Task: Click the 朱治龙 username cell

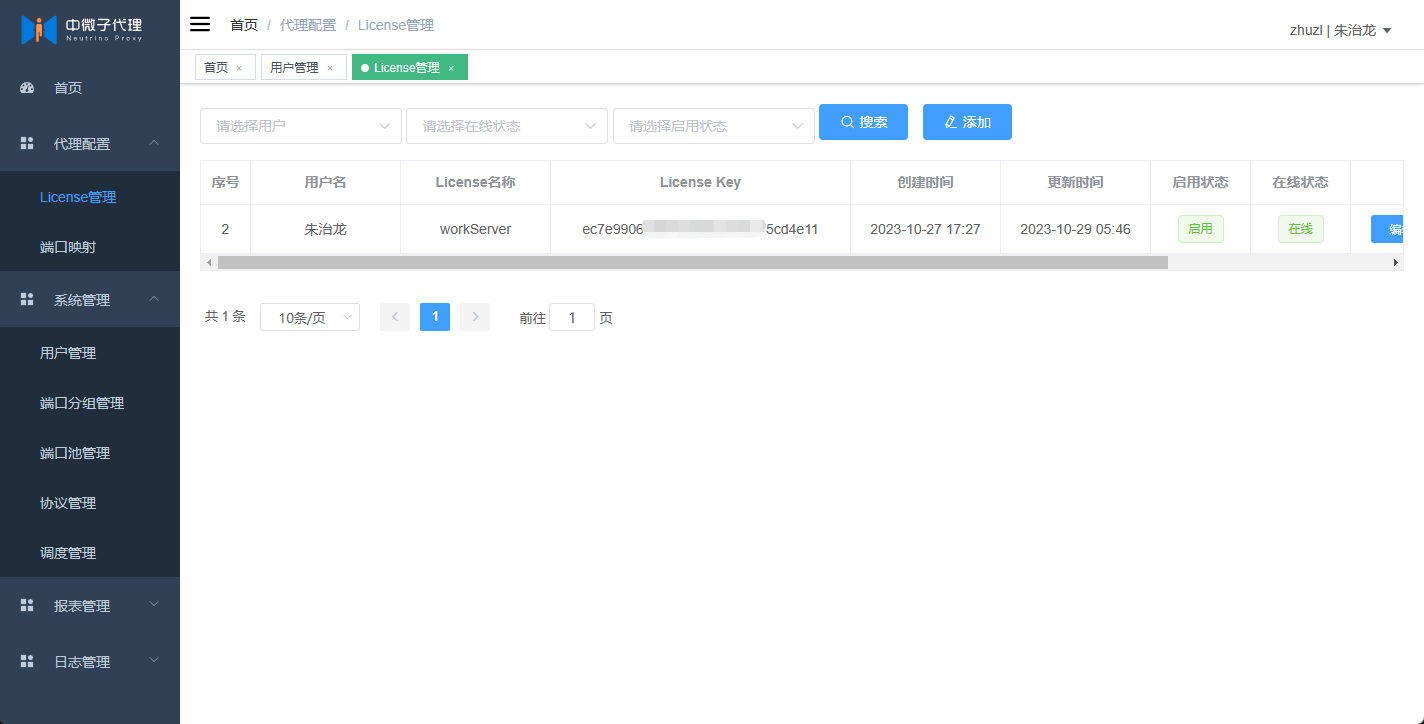Action: pyautogui.click(x=325, y=229)
